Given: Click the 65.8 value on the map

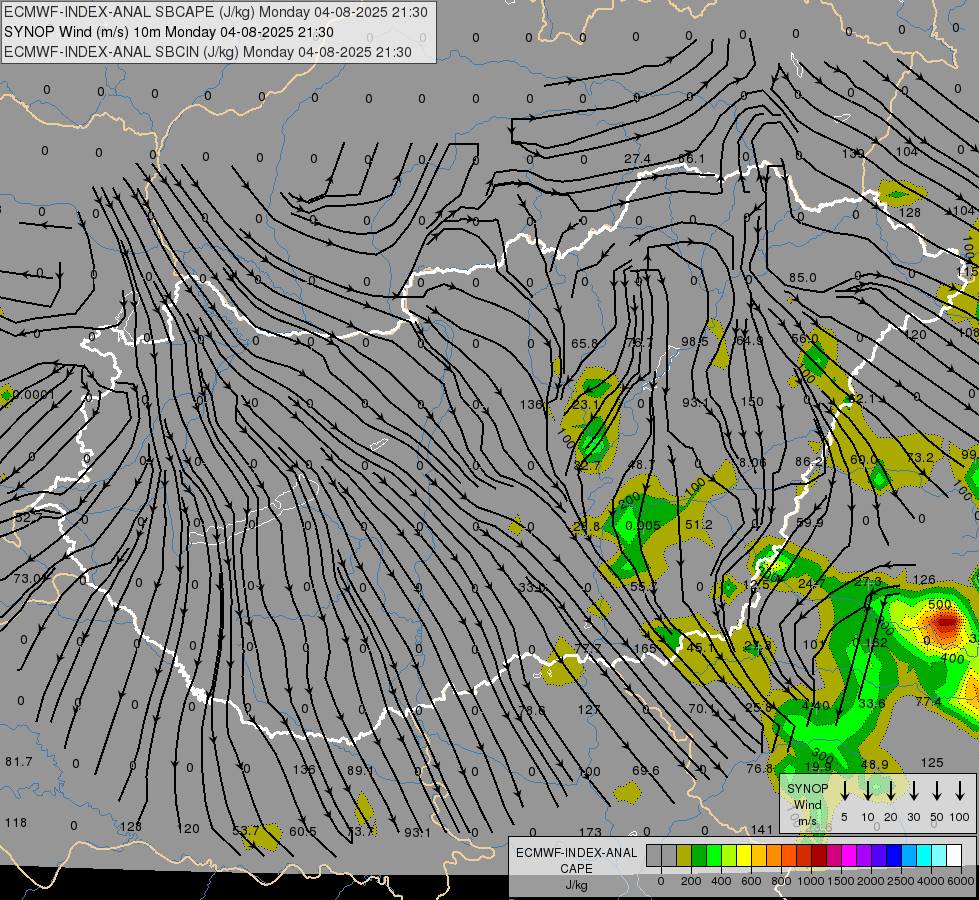Looking at the screenshot, I should [x=584, y=344].
